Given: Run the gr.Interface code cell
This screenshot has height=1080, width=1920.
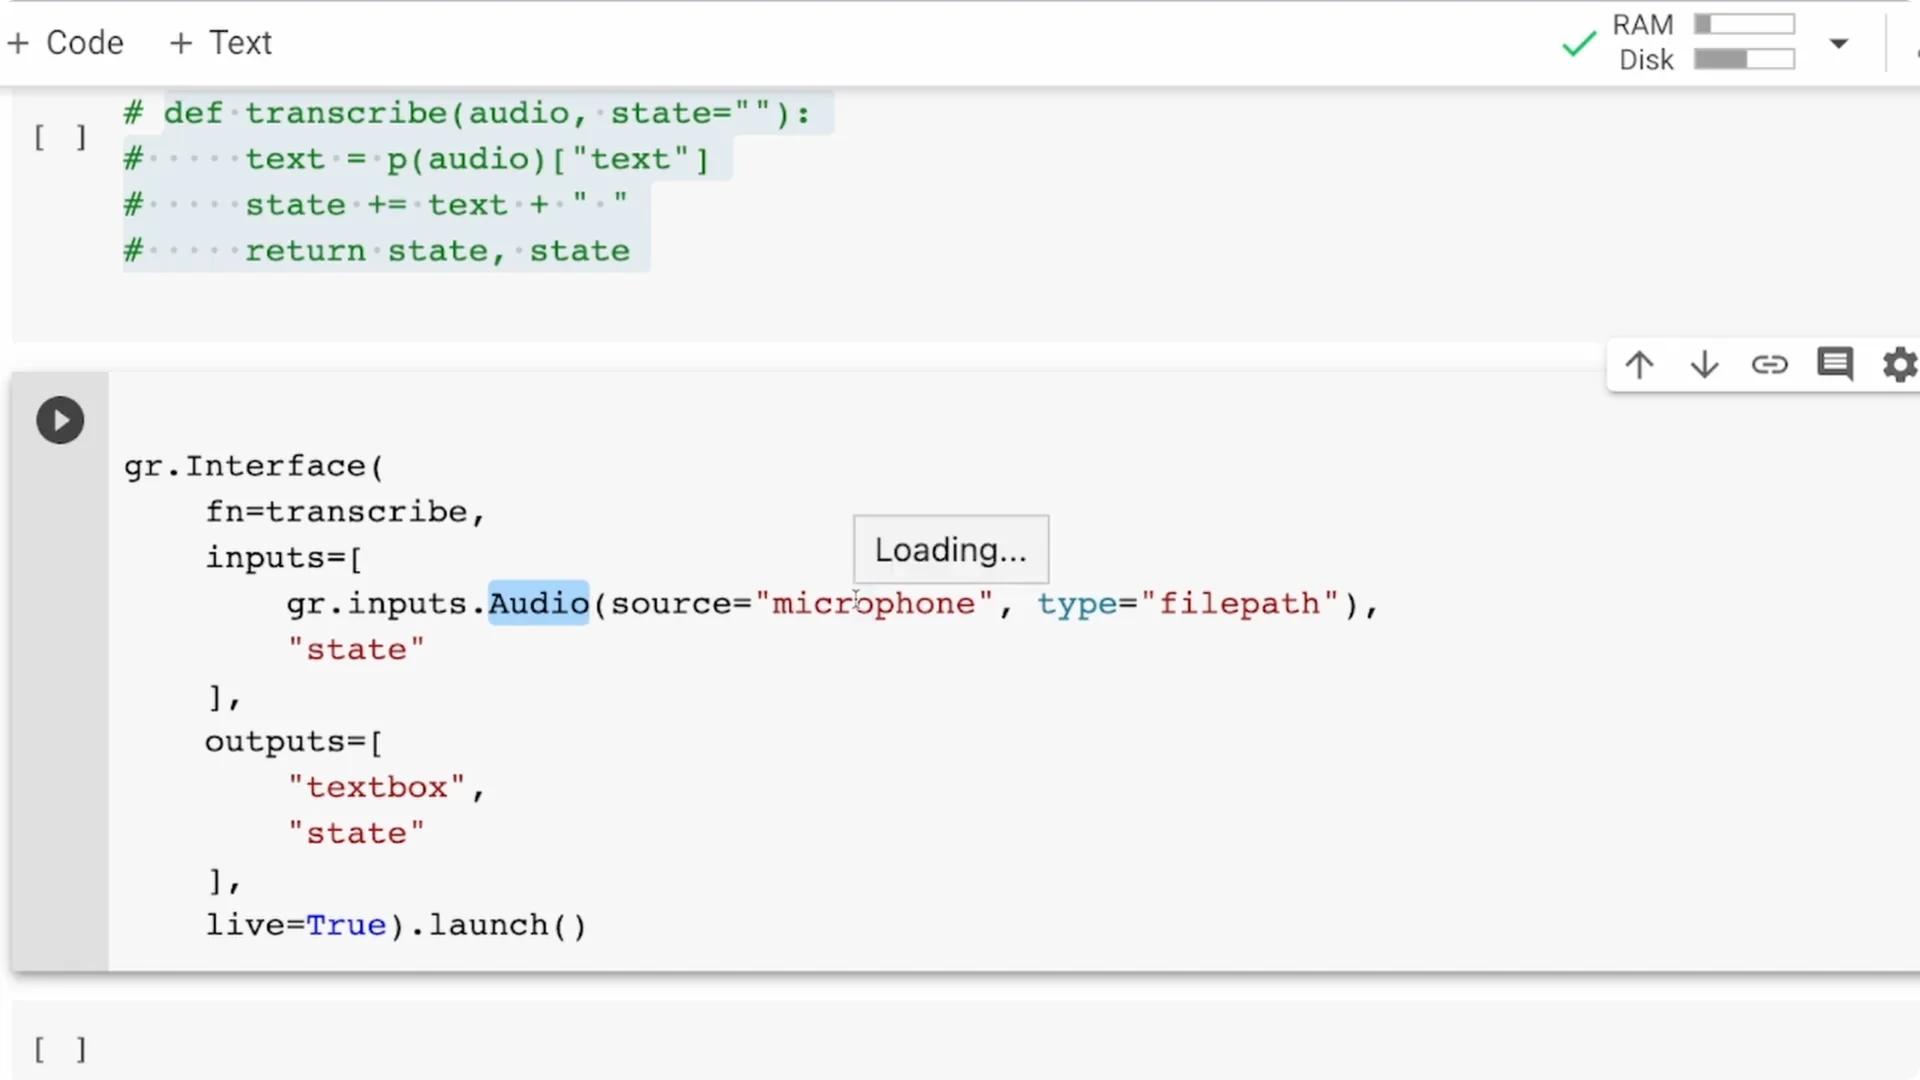Looking at the screenshot, I should (x=60, y=420).
